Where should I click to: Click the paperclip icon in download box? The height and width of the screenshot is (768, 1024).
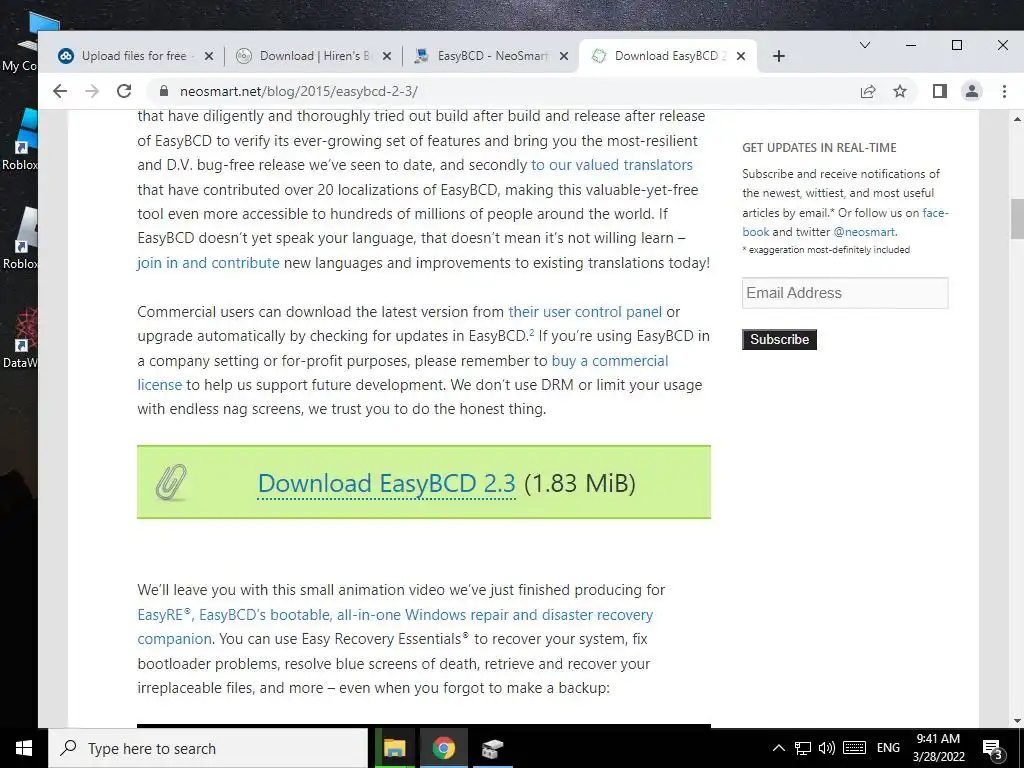point(172,483)
